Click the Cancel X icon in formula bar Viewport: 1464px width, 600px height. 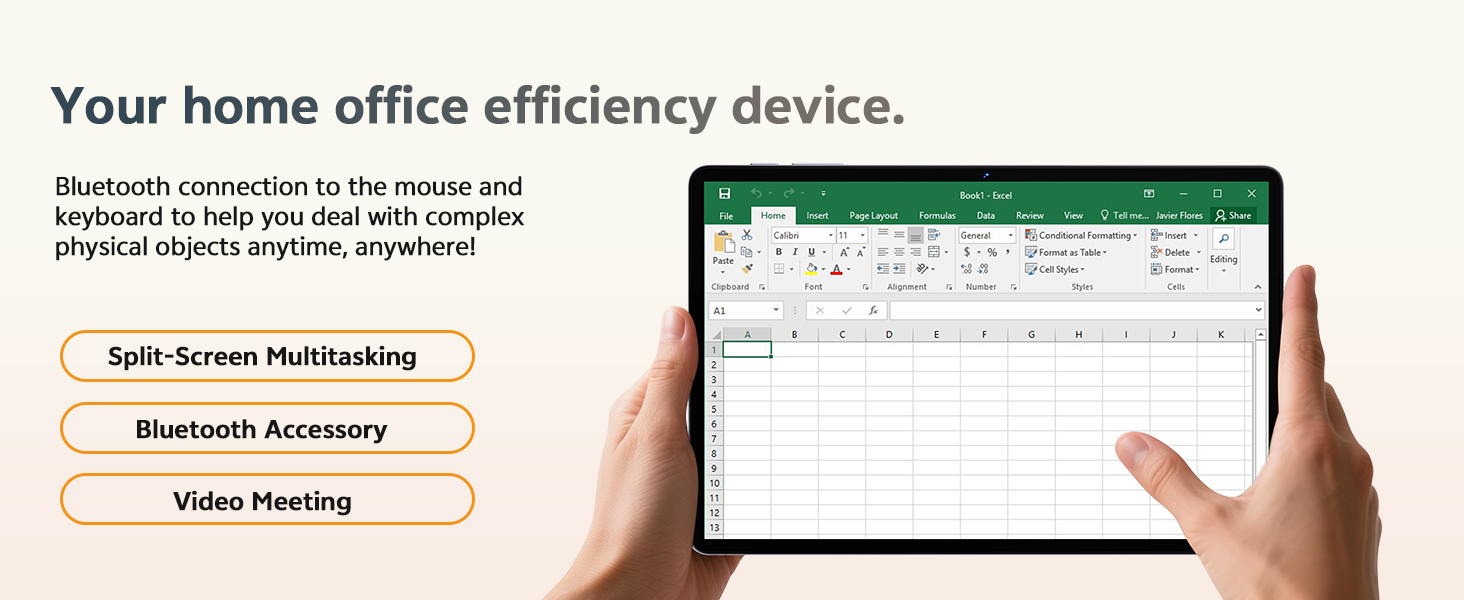820,311
